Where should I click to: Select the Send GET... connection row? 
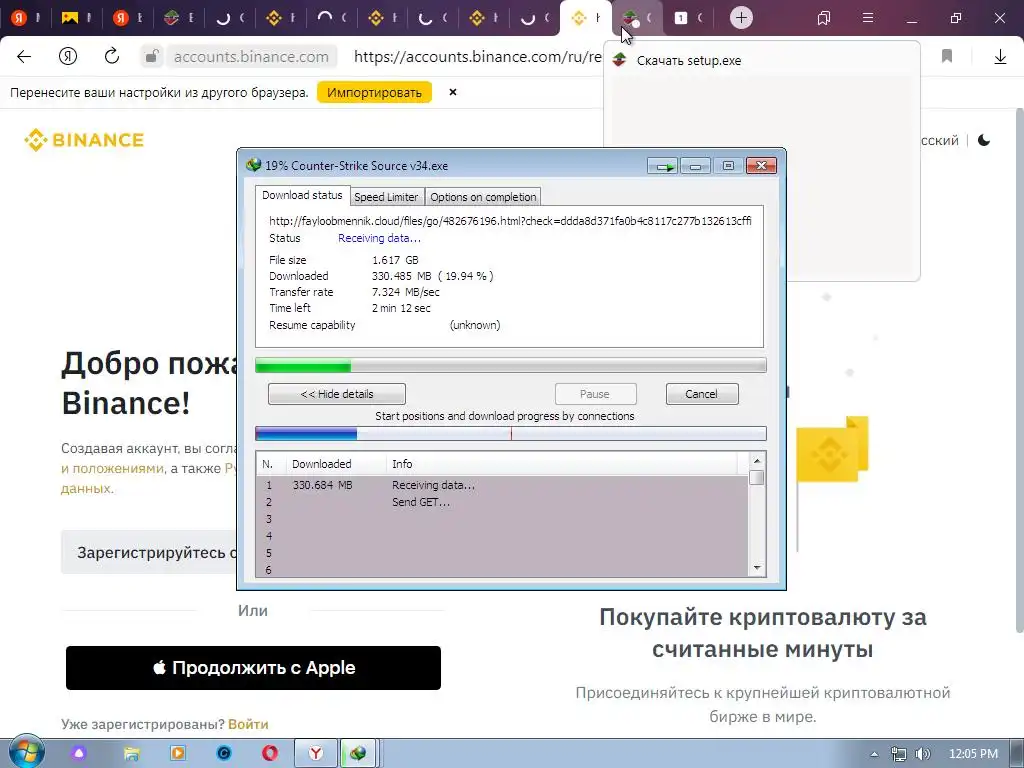point(502,502)
